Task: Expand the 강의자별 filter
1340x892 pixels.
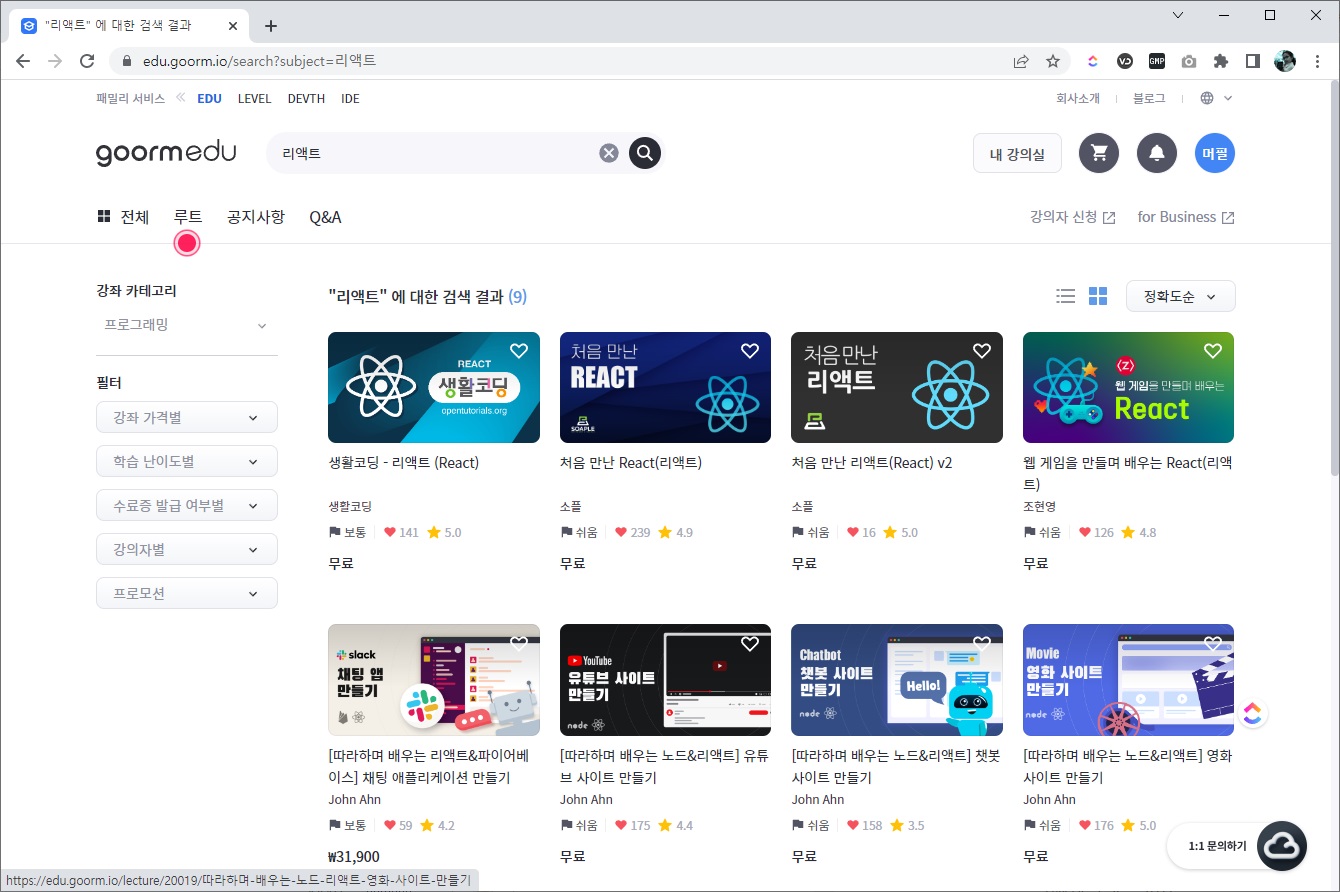Action: click(186, 549)
